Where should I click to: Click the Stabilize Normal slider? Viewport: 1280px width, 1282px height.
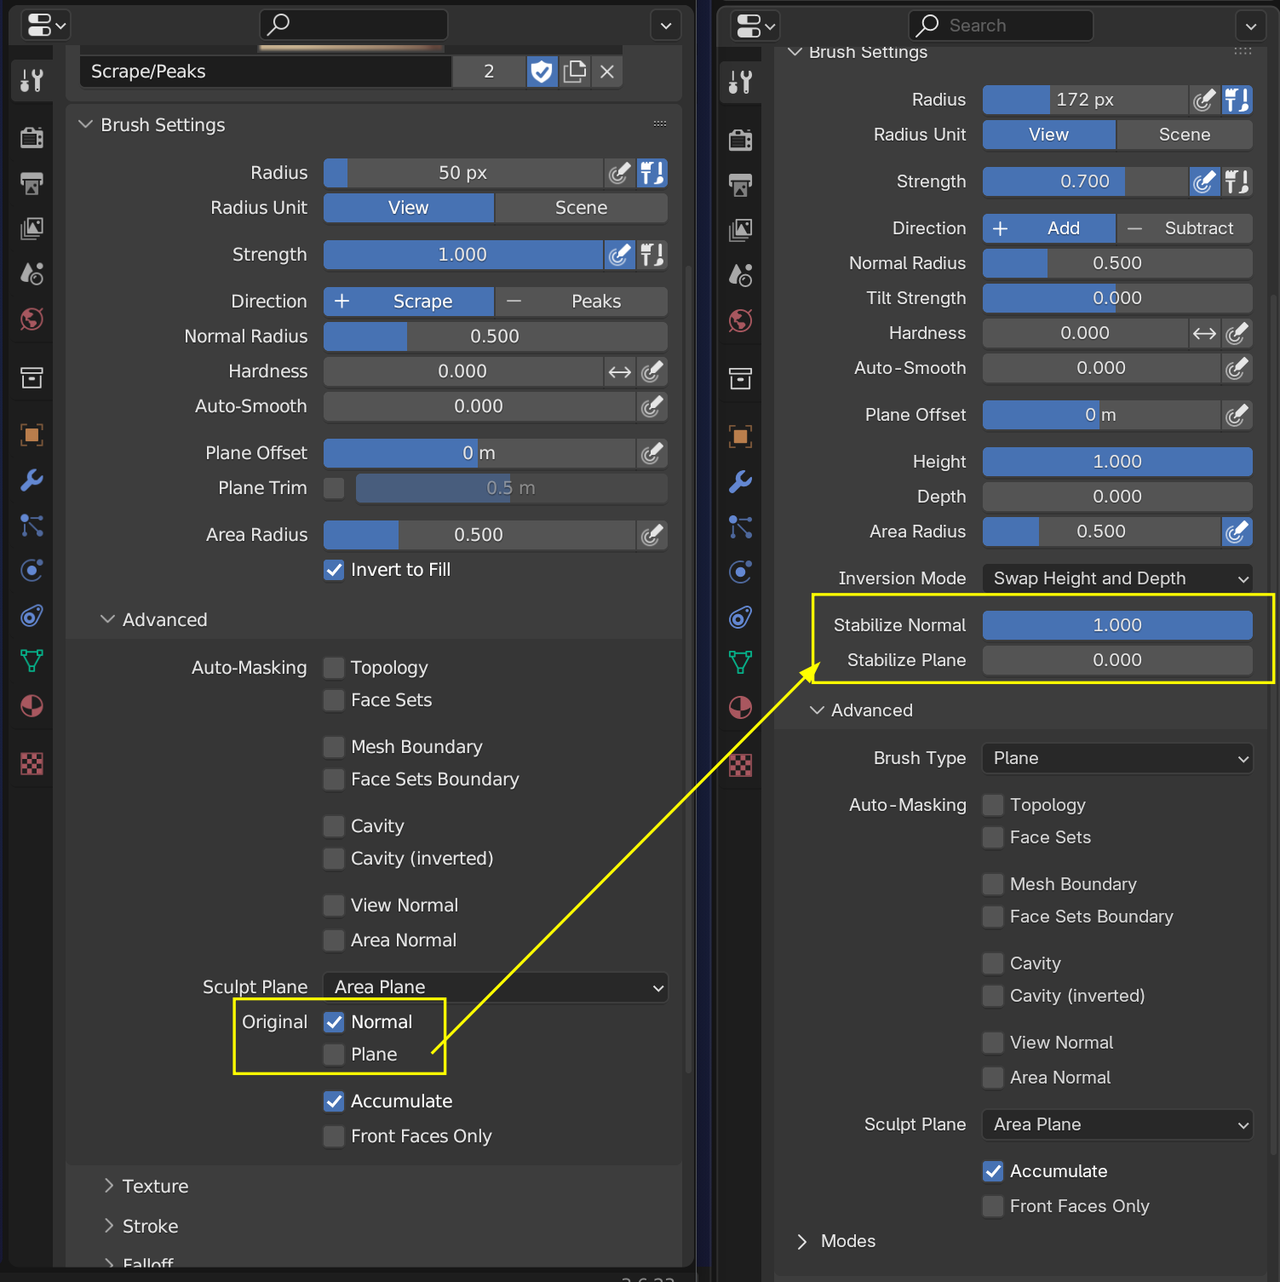[1117, 625]
